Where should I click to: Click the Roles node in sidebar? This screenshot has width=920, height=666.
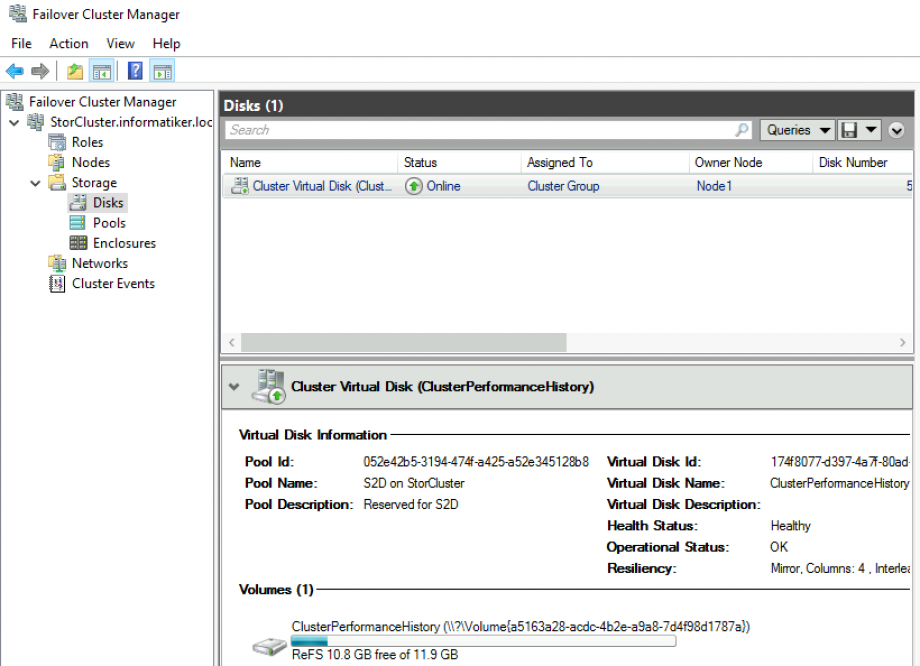click(x=87, y=141)
